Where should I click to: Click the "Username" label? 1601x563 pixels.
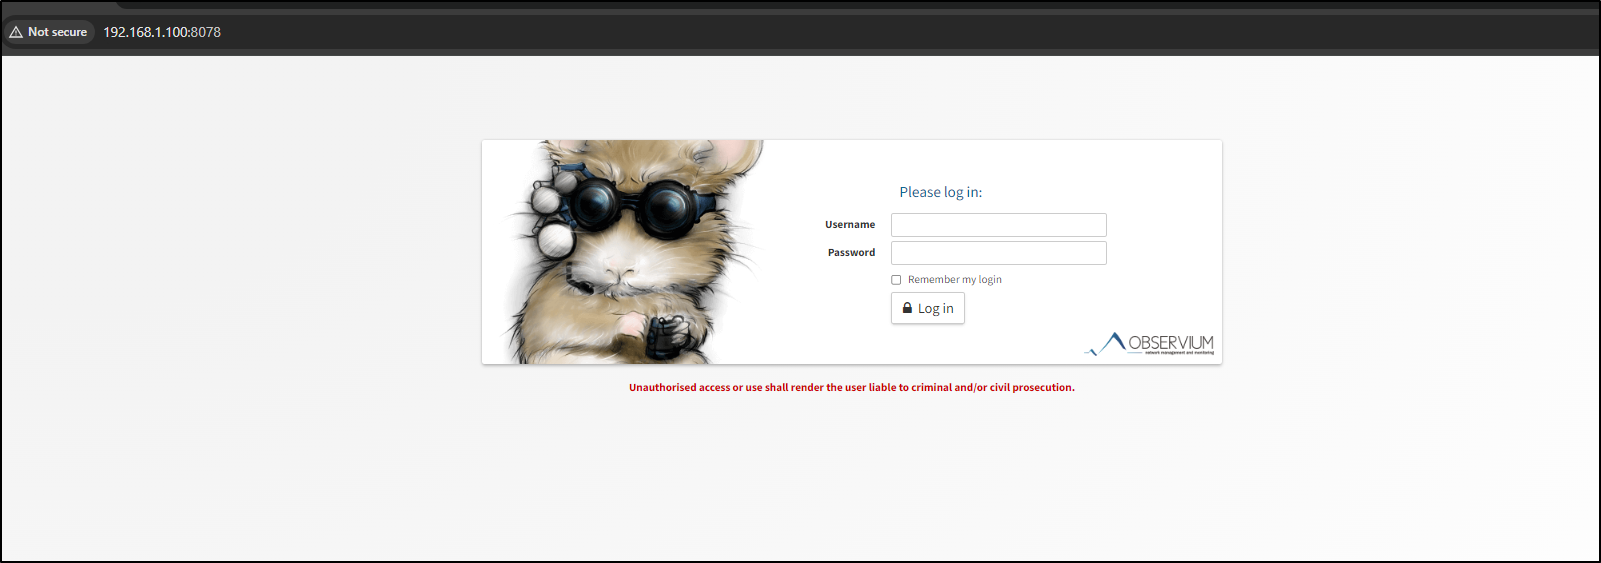coord(850,225)
